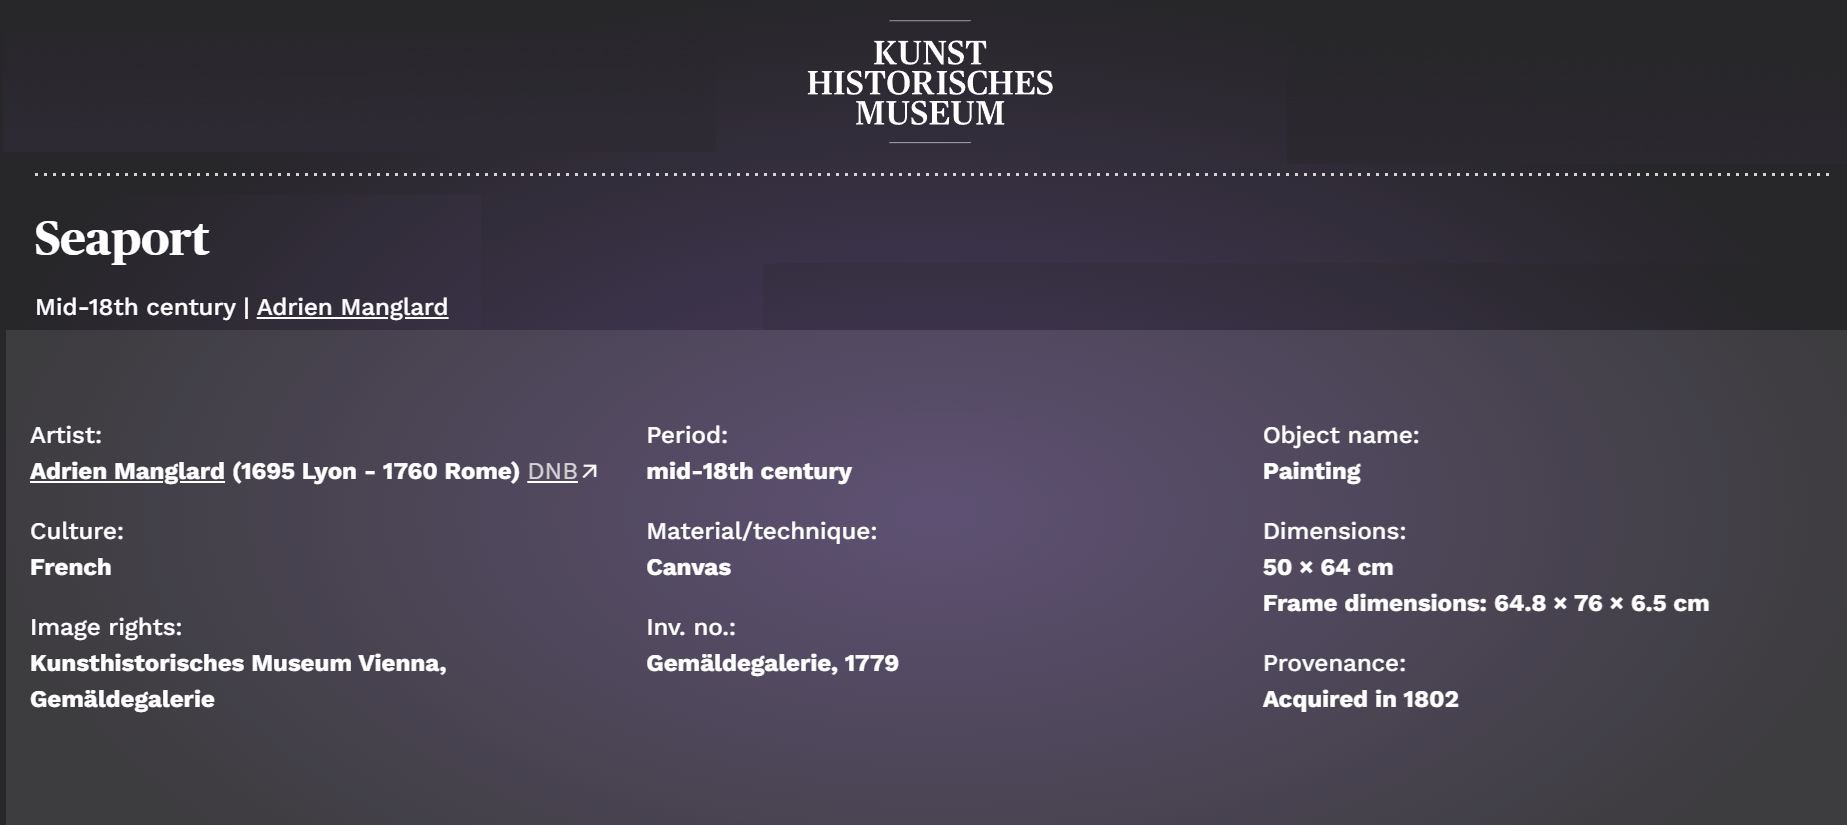Click the Frame dimensions line
The image size is (1847, 825).
pos(1485,603)
